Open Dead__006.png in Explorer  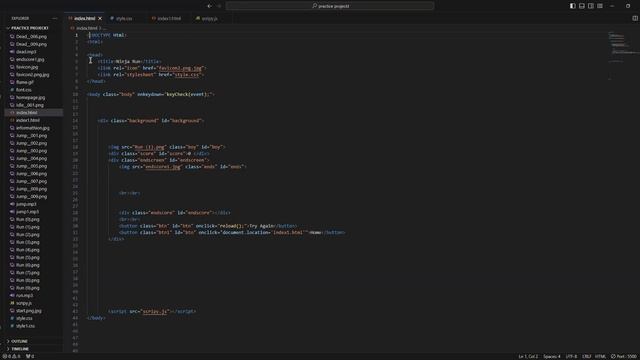tap(31, 37)
